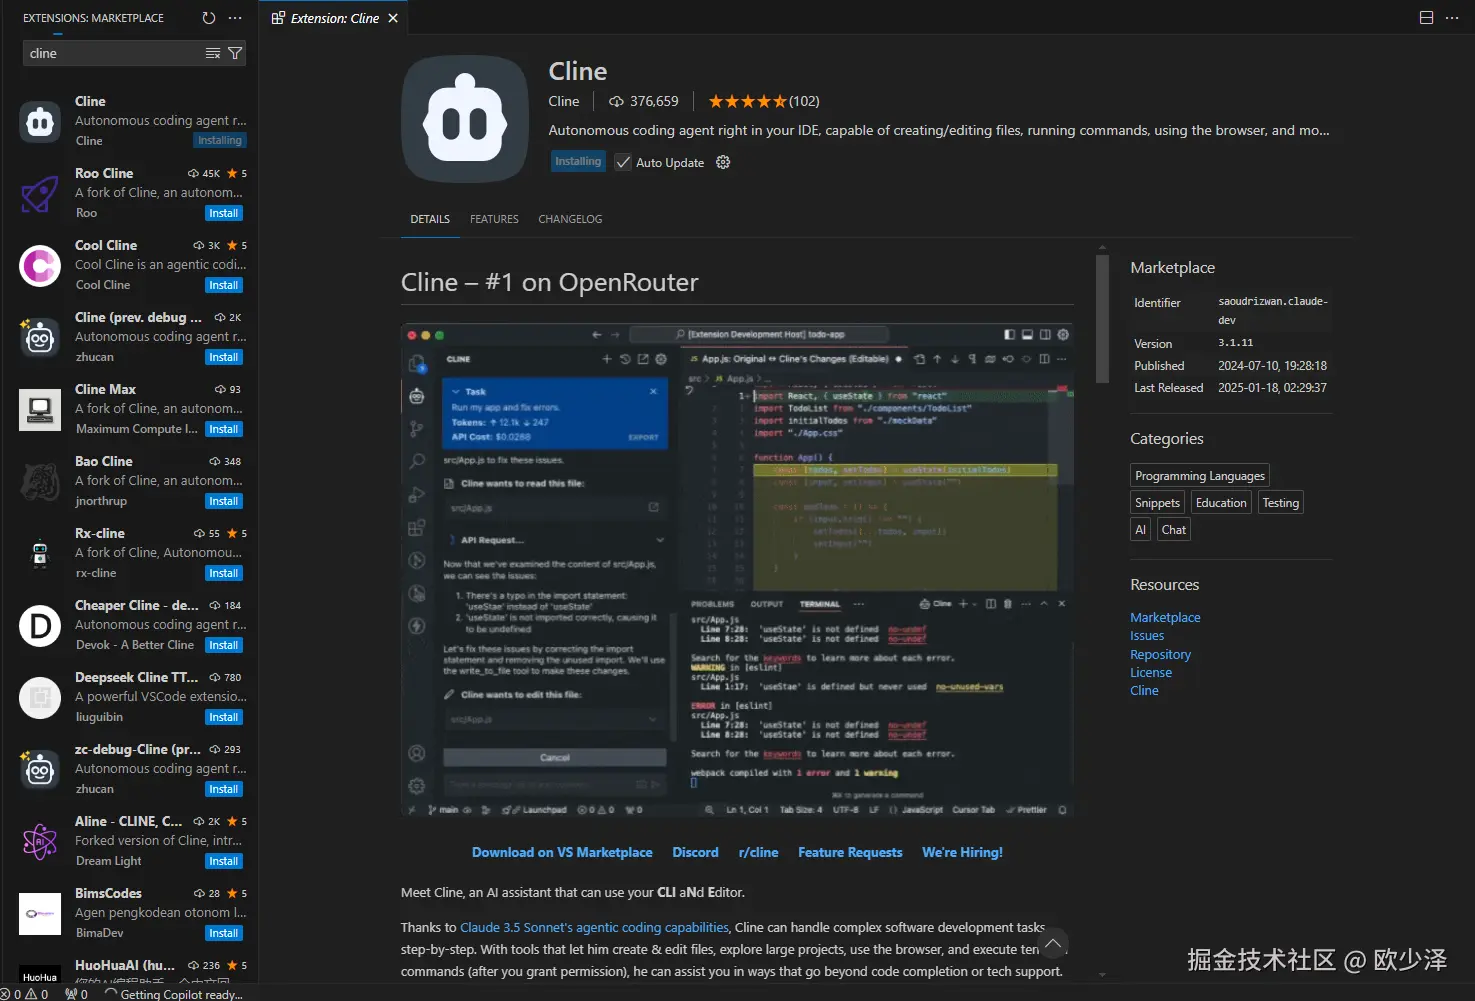The width and height of the screenshot is (1475, 1001).
Task: Click the Aline atom icon
Action: tap(40, 842)
